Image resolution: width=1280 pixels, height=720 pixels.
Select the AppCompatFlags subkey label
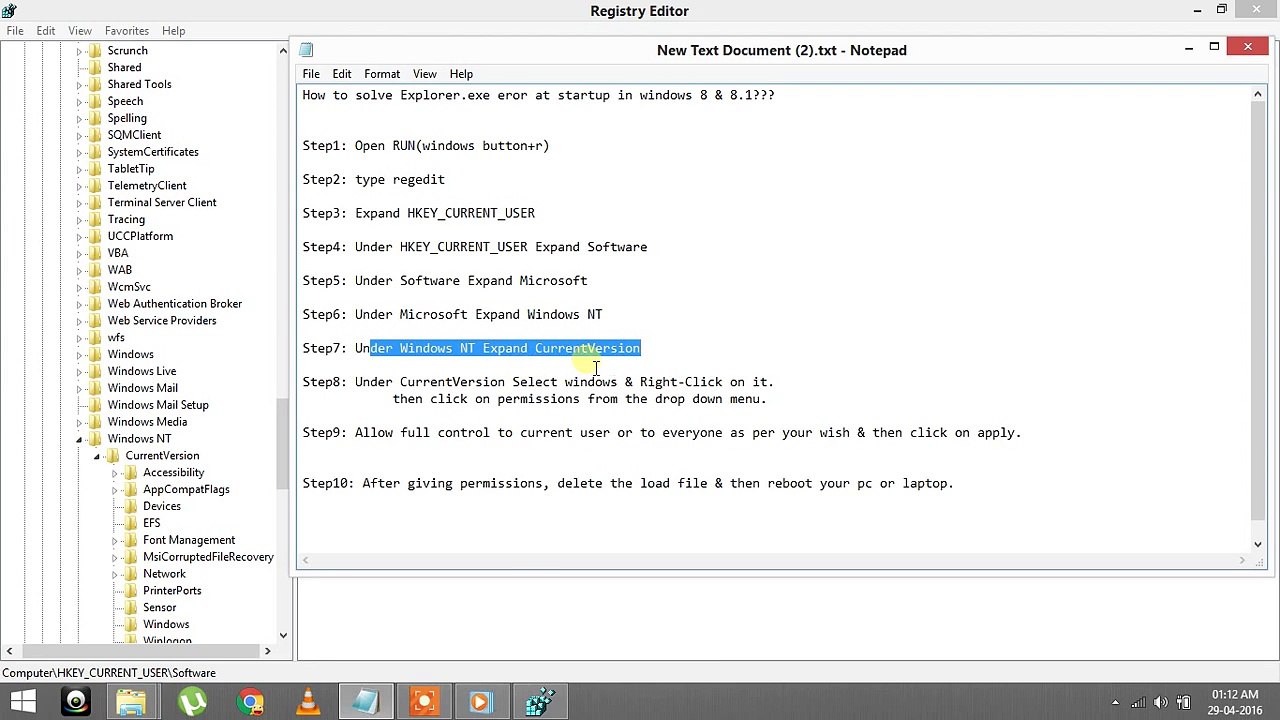tap(186, 489)
